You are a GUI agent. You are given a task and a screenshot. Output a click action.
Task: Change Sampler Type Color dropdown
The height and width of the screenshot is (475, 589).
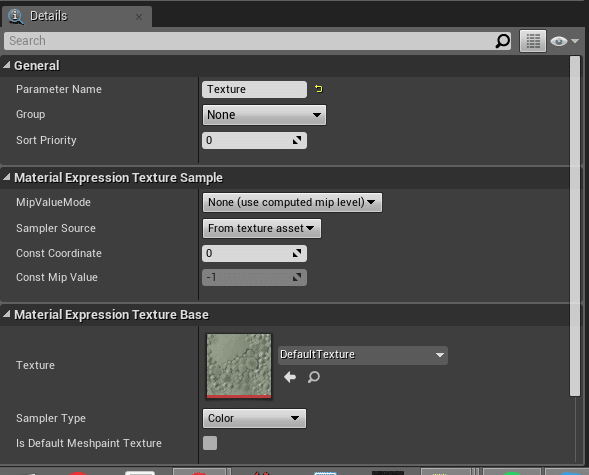click(254, 418)
